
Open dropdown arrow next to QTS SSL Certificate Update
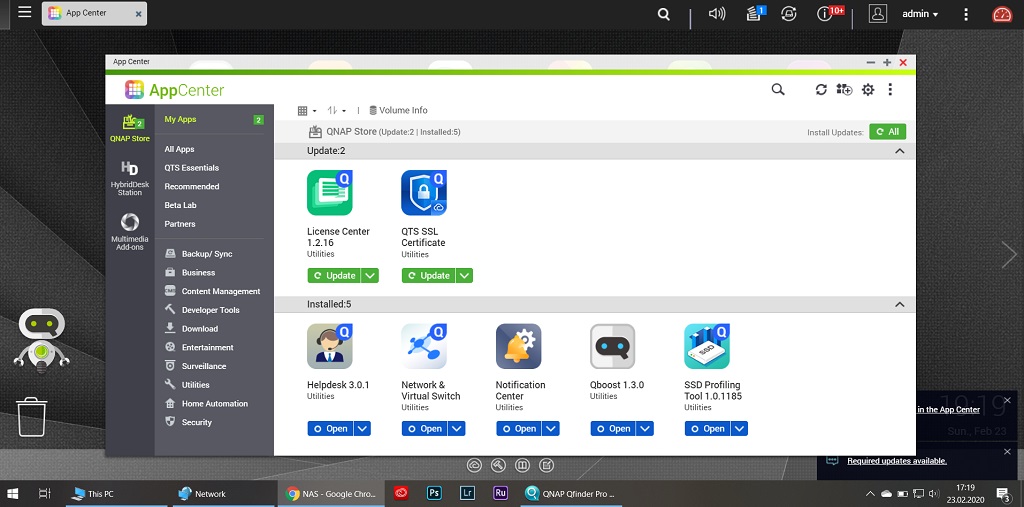pos(464,276)
